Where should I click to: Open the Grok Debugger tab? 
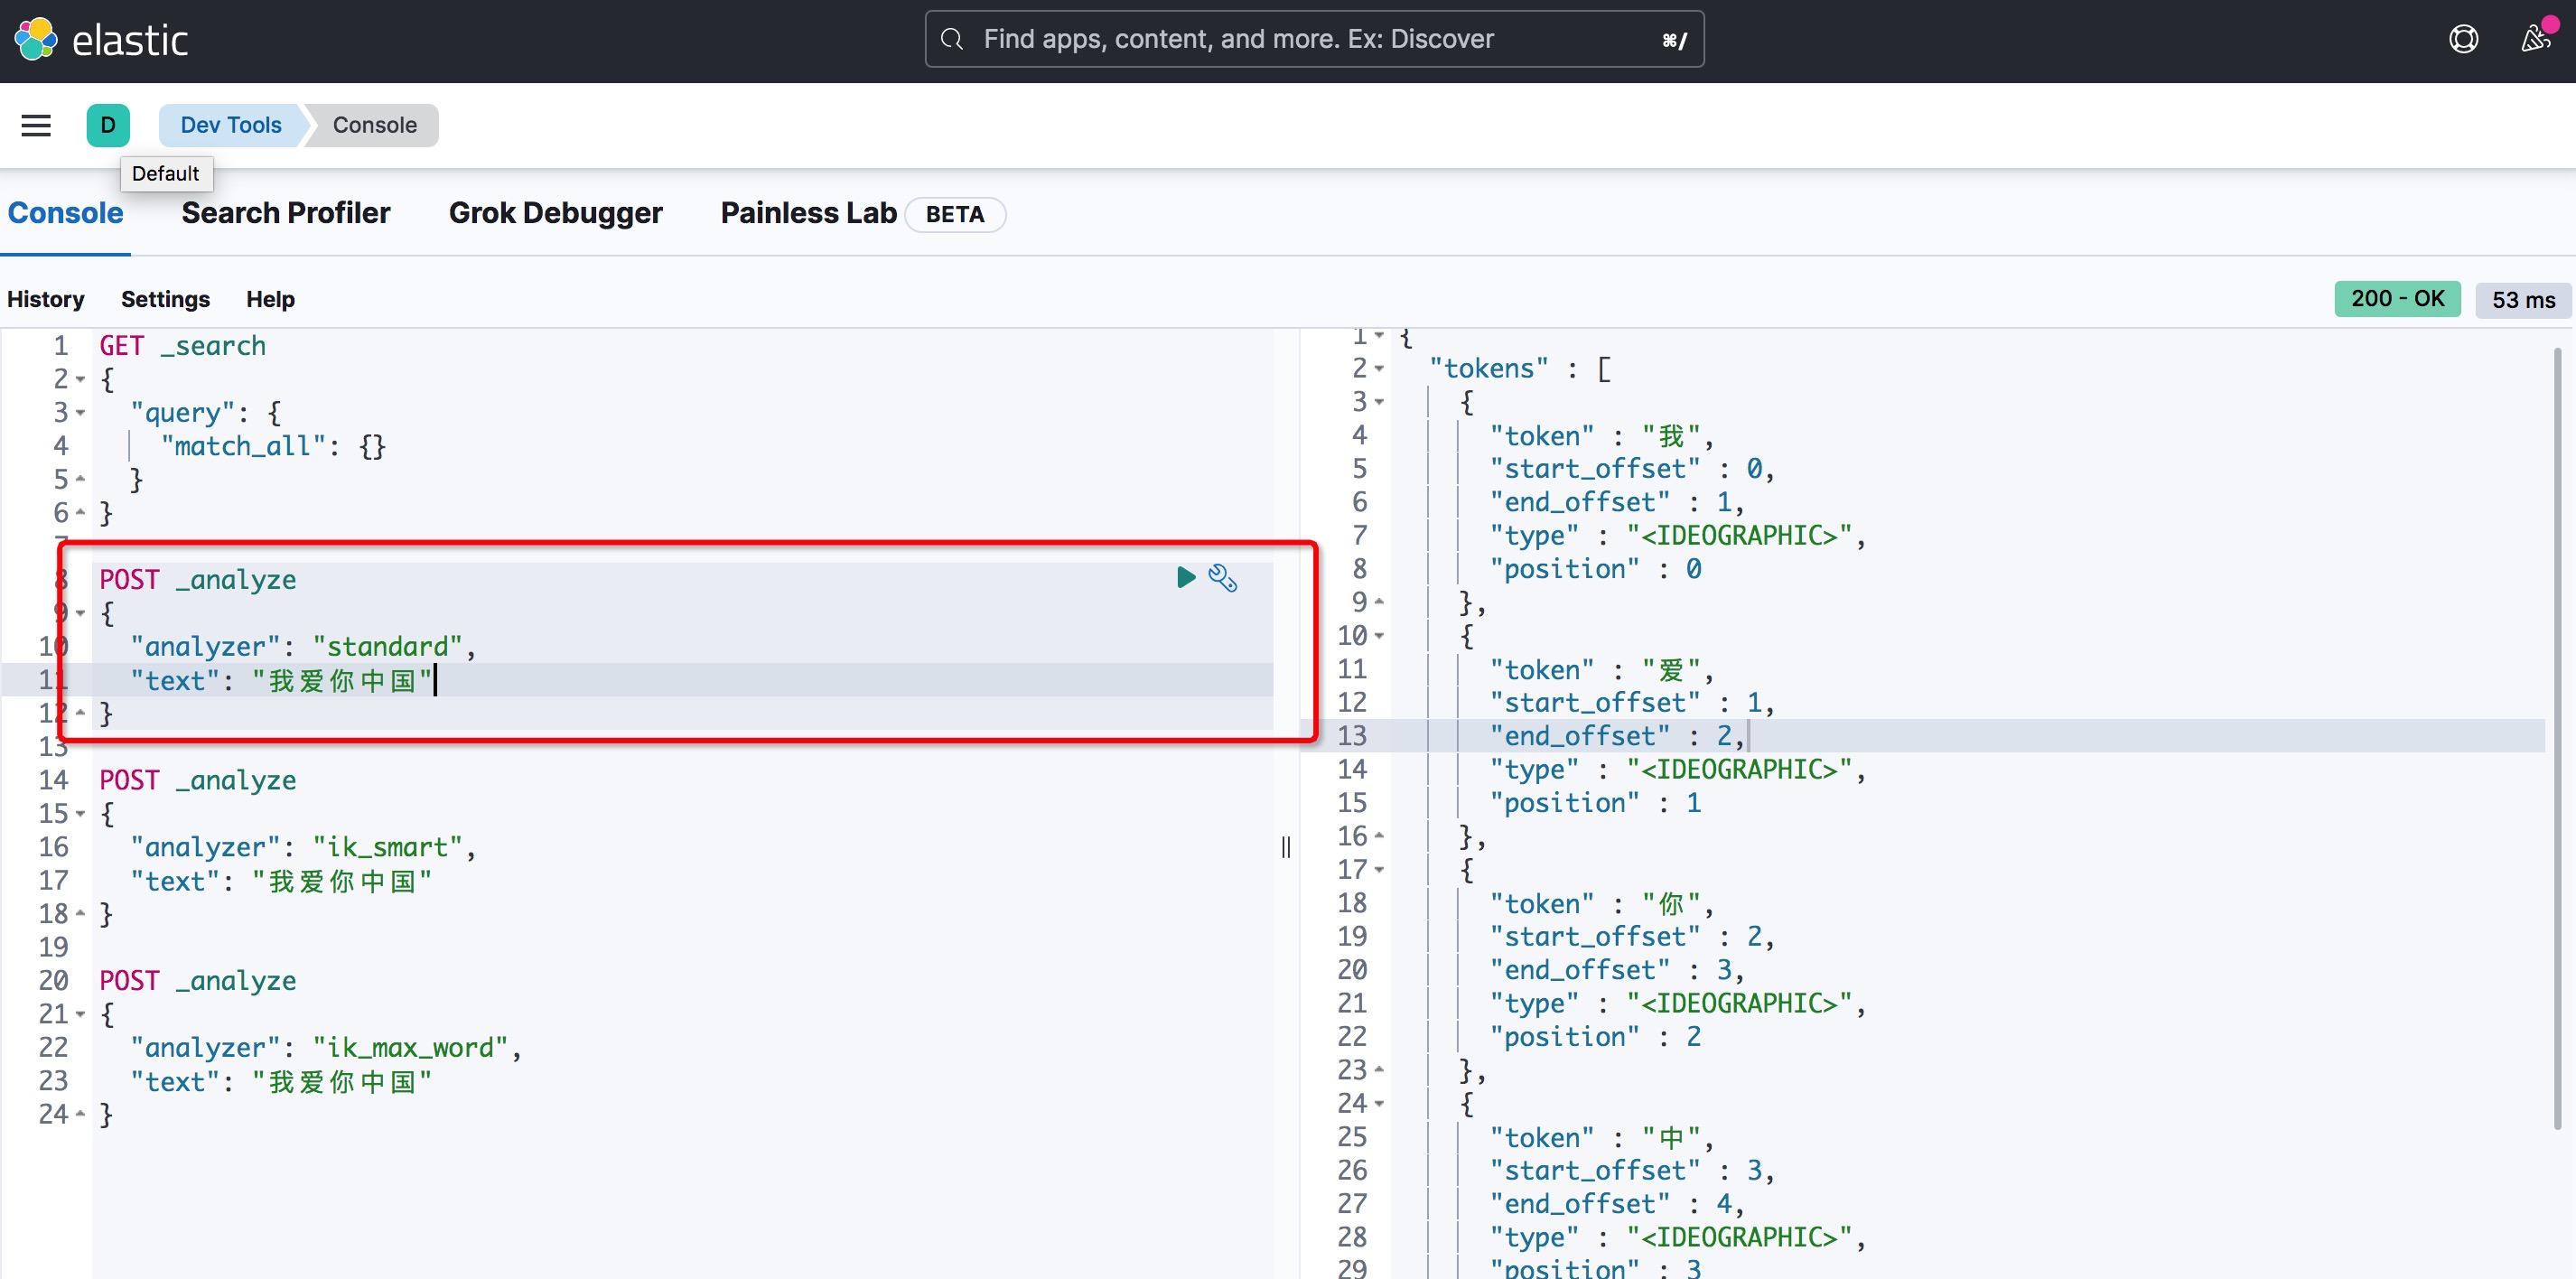click(555, 213)
